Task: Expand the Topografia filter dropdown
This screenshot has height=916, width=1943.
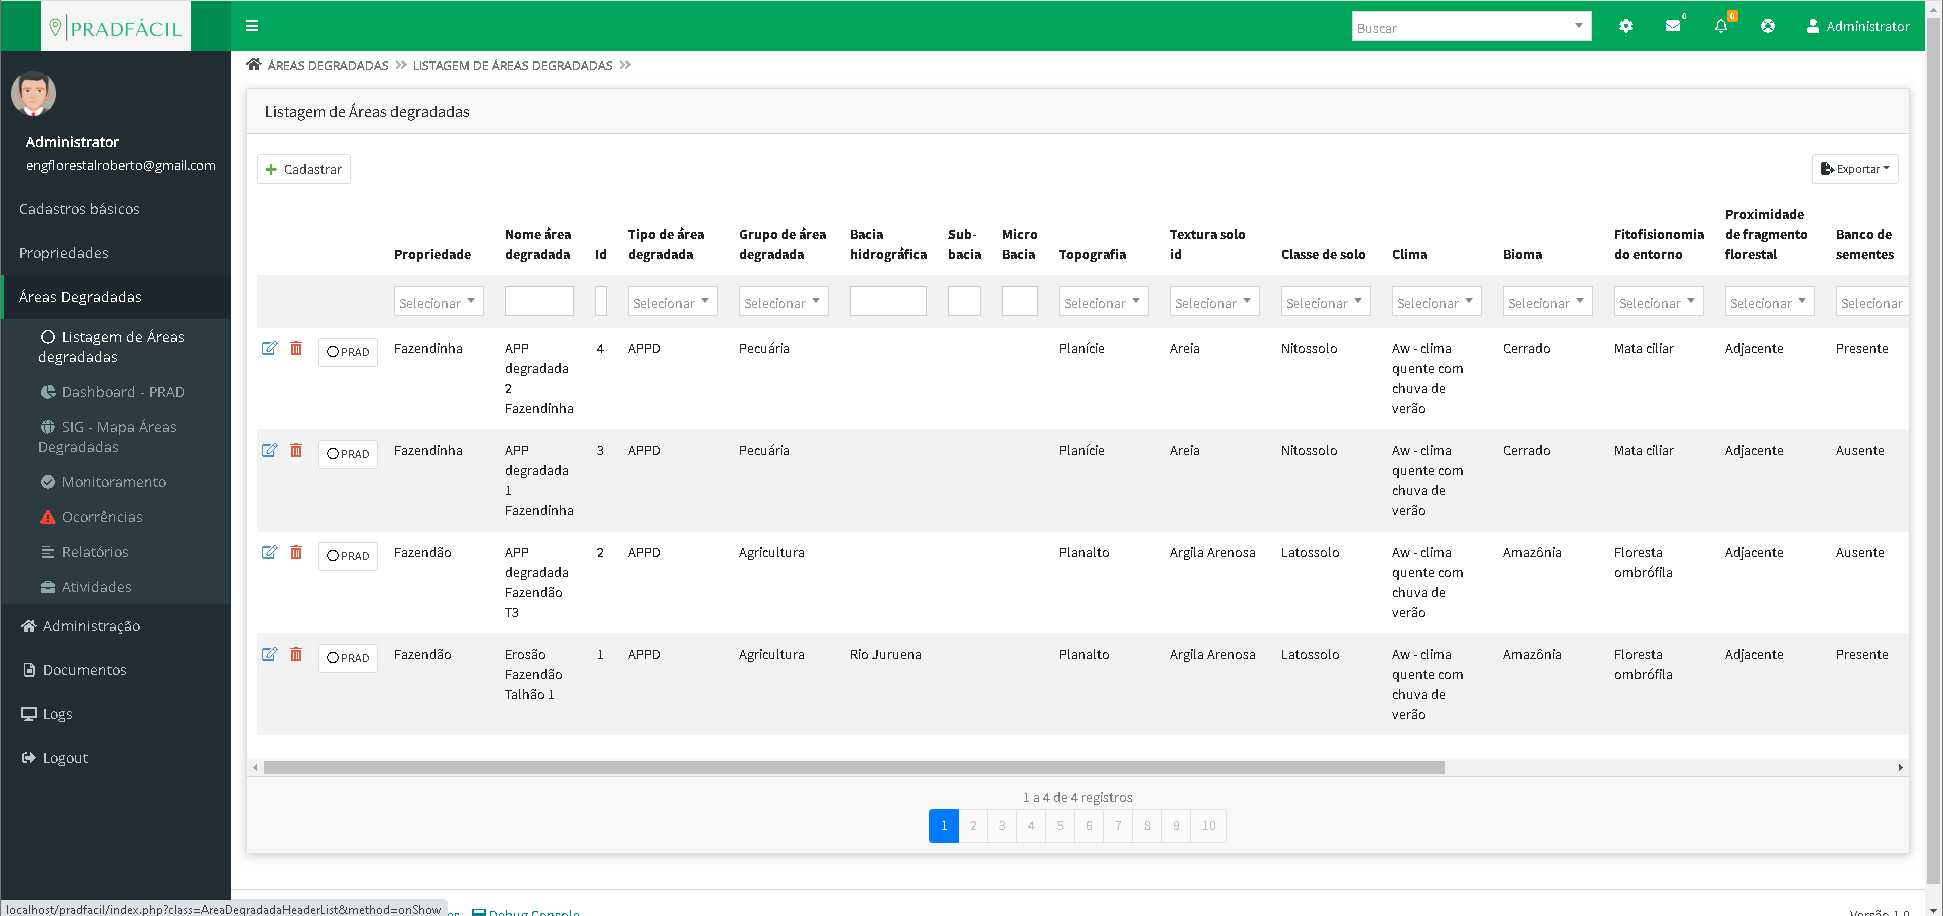Action: tap(1103, 302)
